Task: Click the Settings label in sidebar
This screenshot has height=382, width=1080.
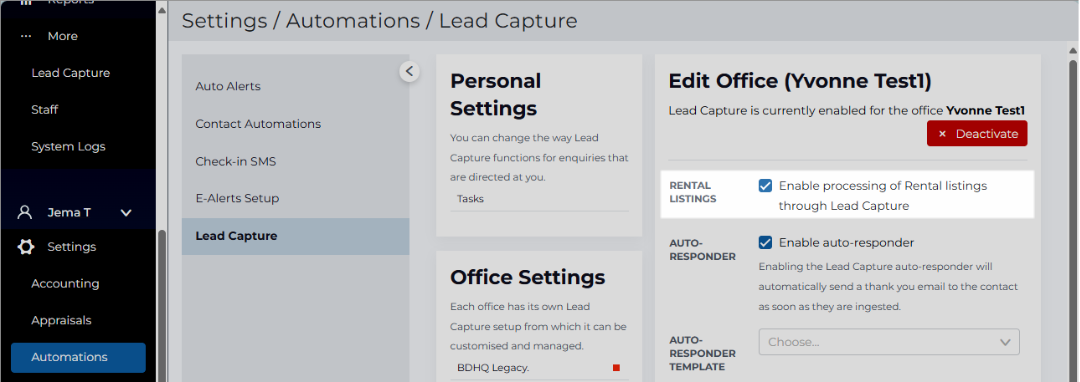Action: 72,246
